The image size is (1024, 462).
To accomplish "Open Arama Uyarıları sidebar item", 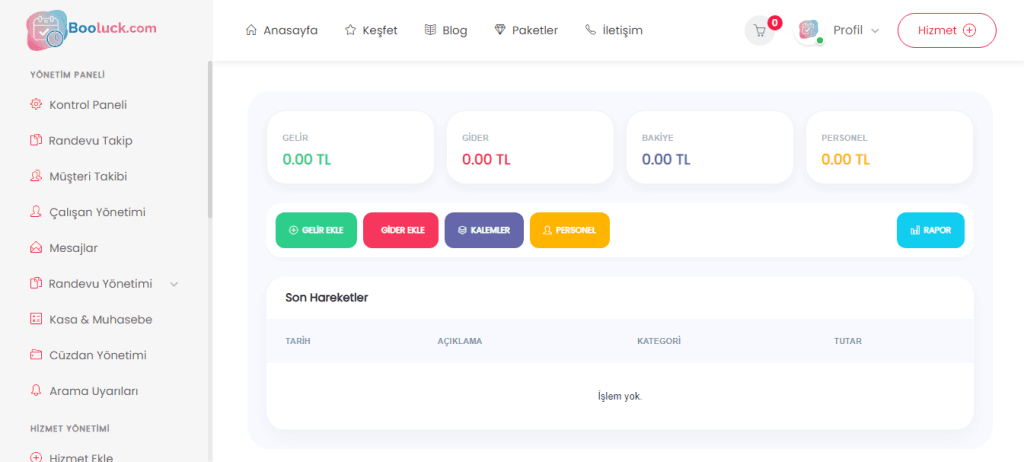I will pyautogui.click(x=93, y=391).
